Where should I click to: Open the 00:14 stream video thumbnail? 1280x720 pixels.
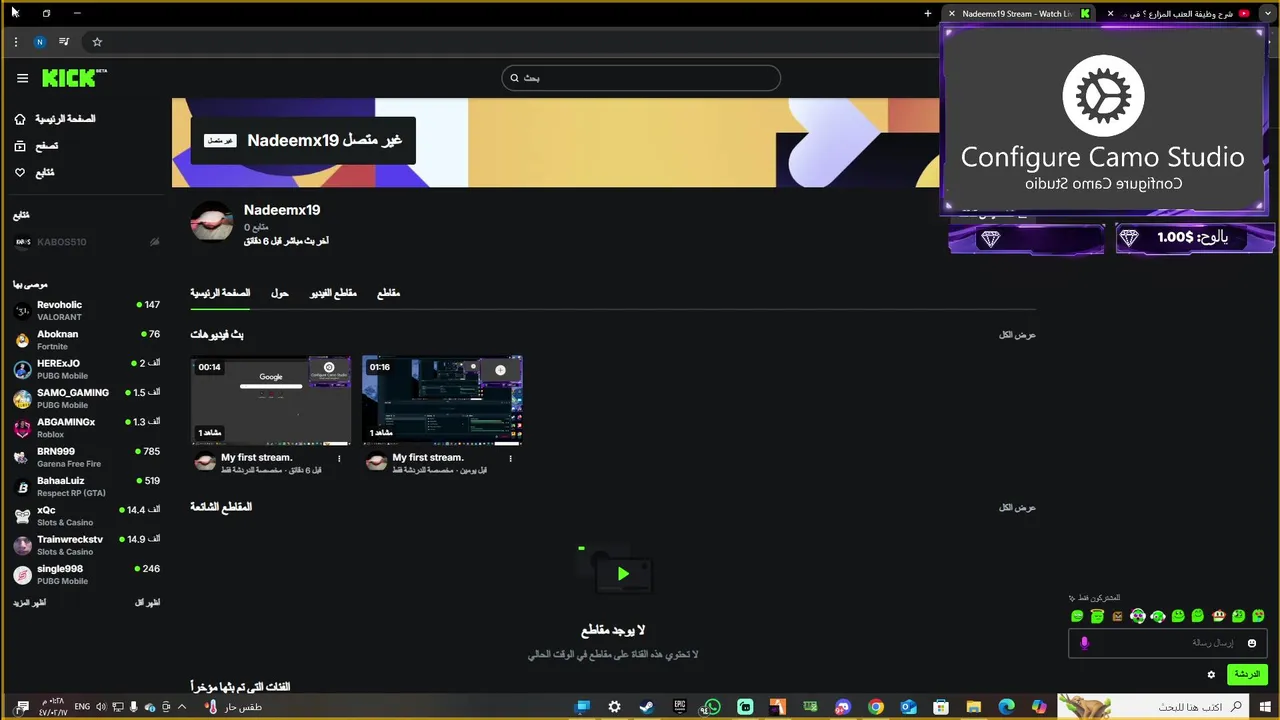271,400
